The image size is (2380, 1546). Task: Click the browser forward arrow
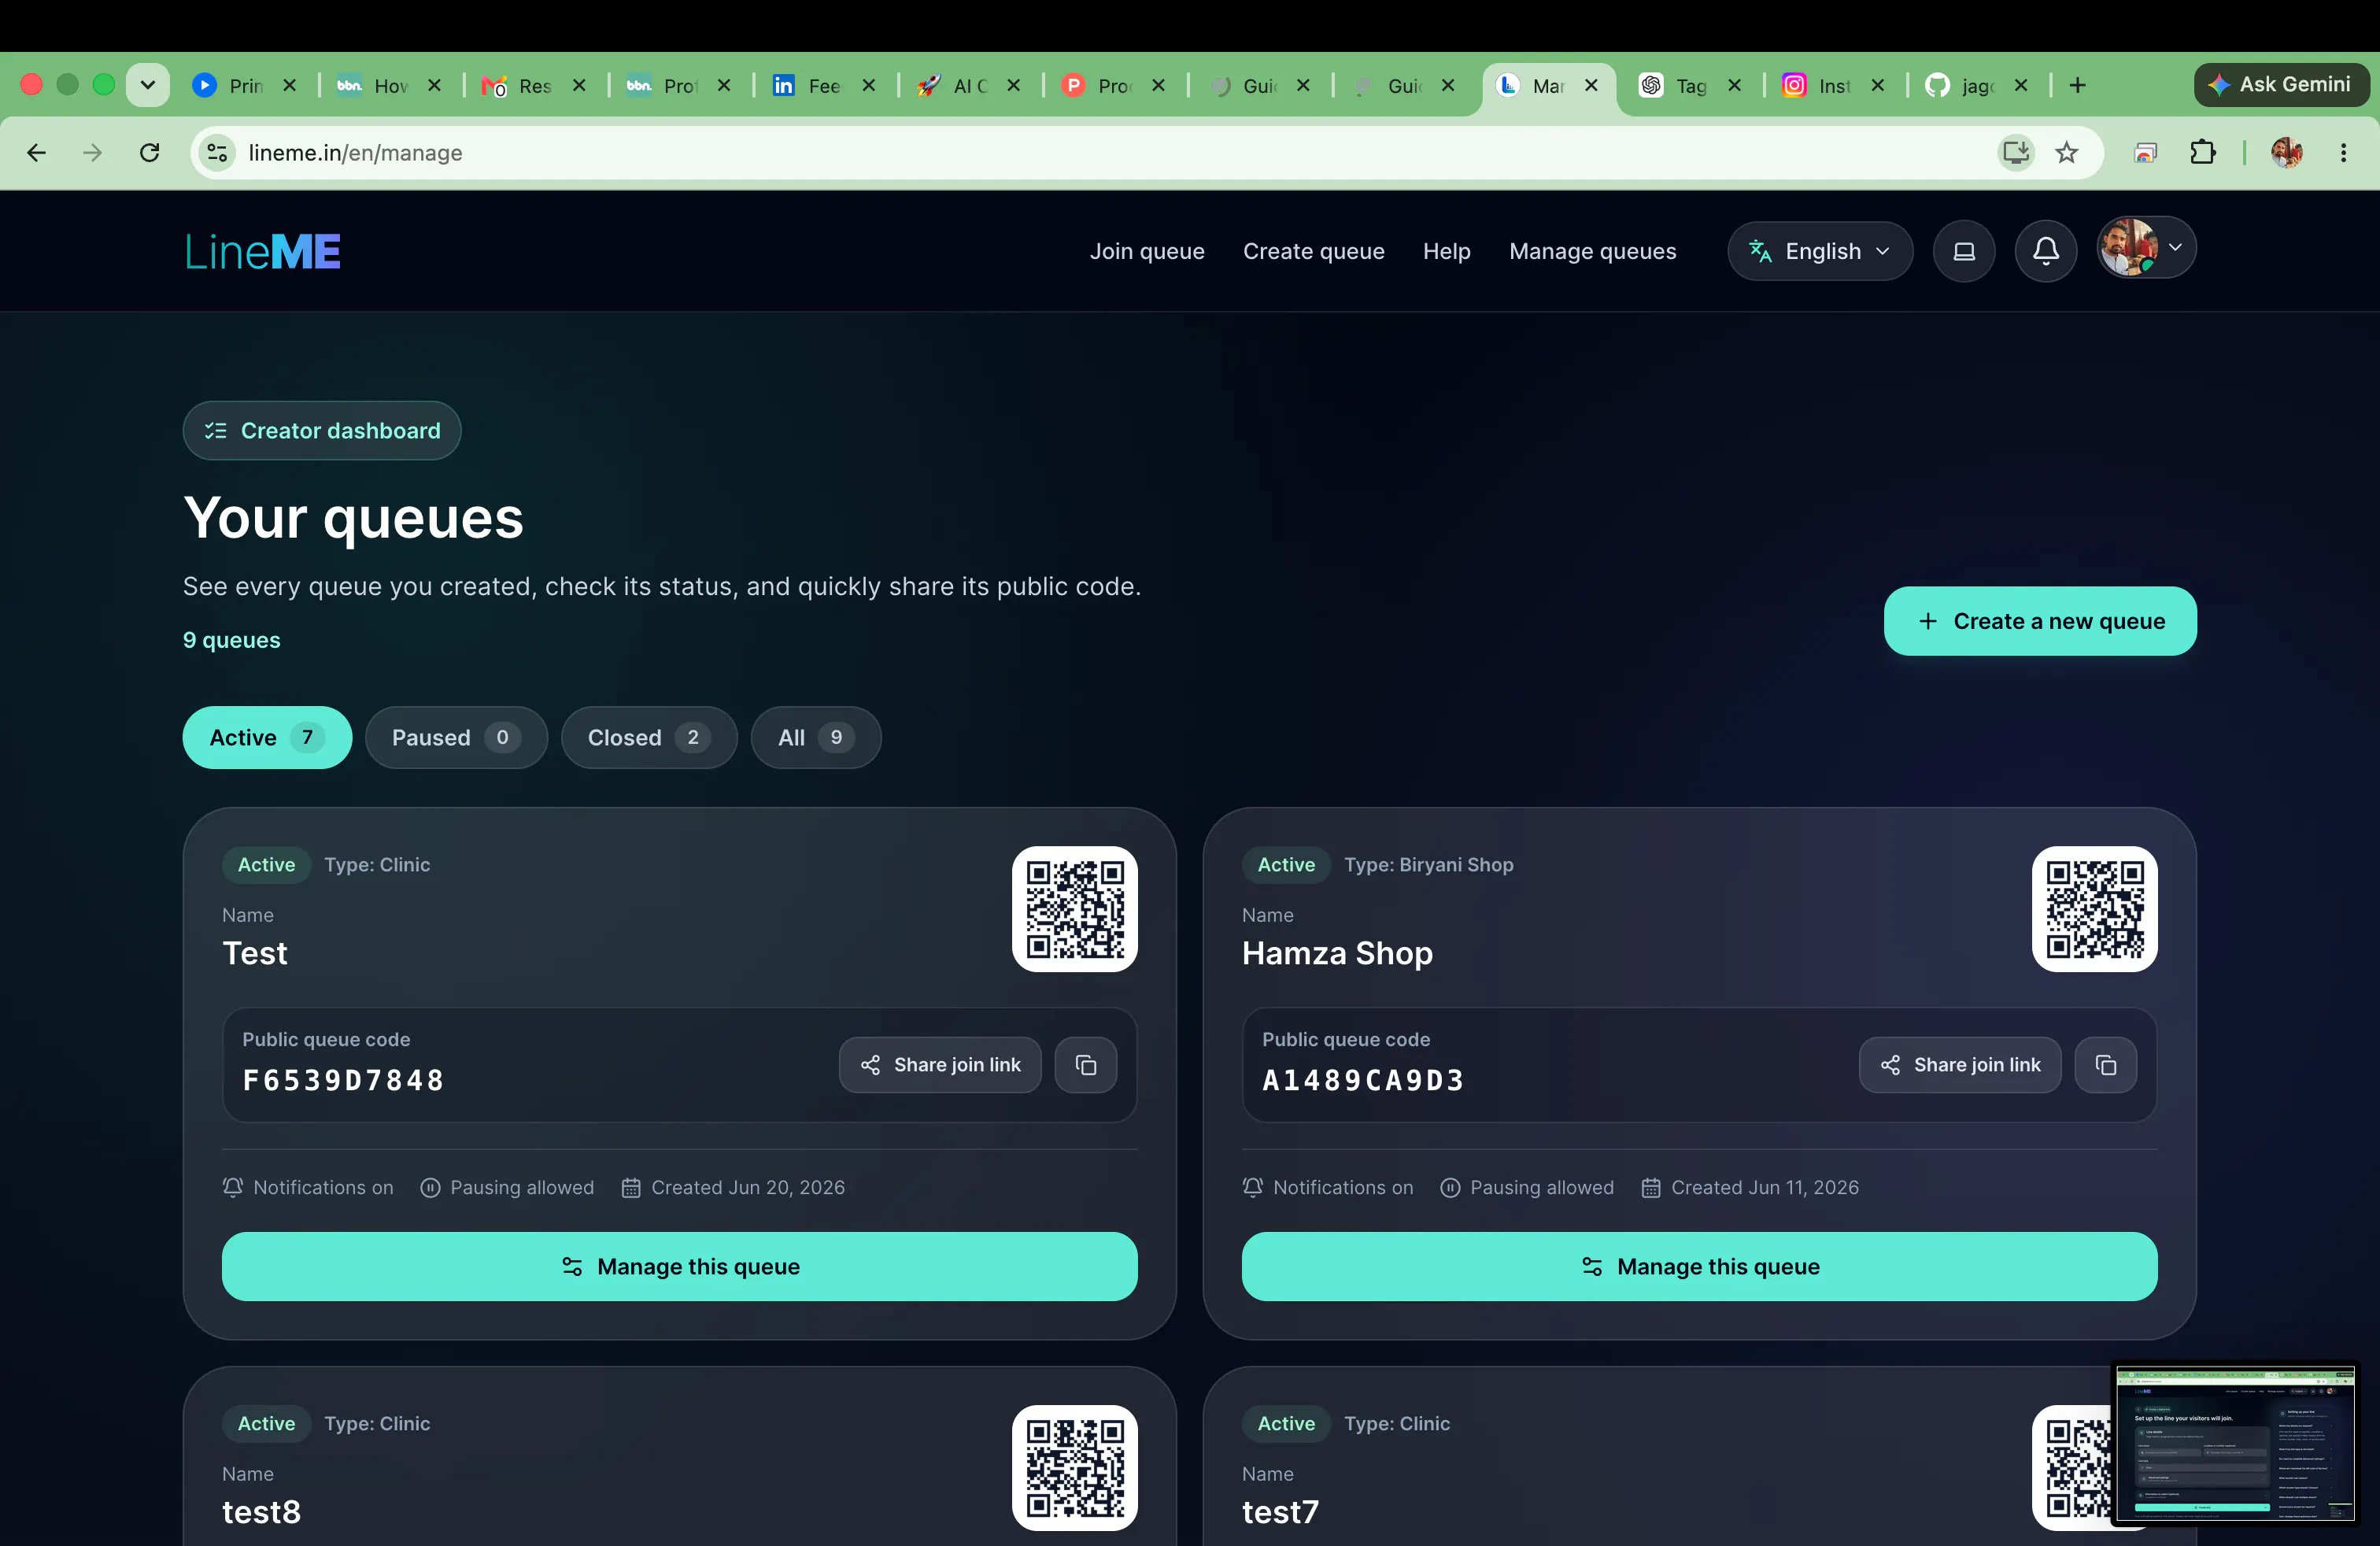pos(92,152)
